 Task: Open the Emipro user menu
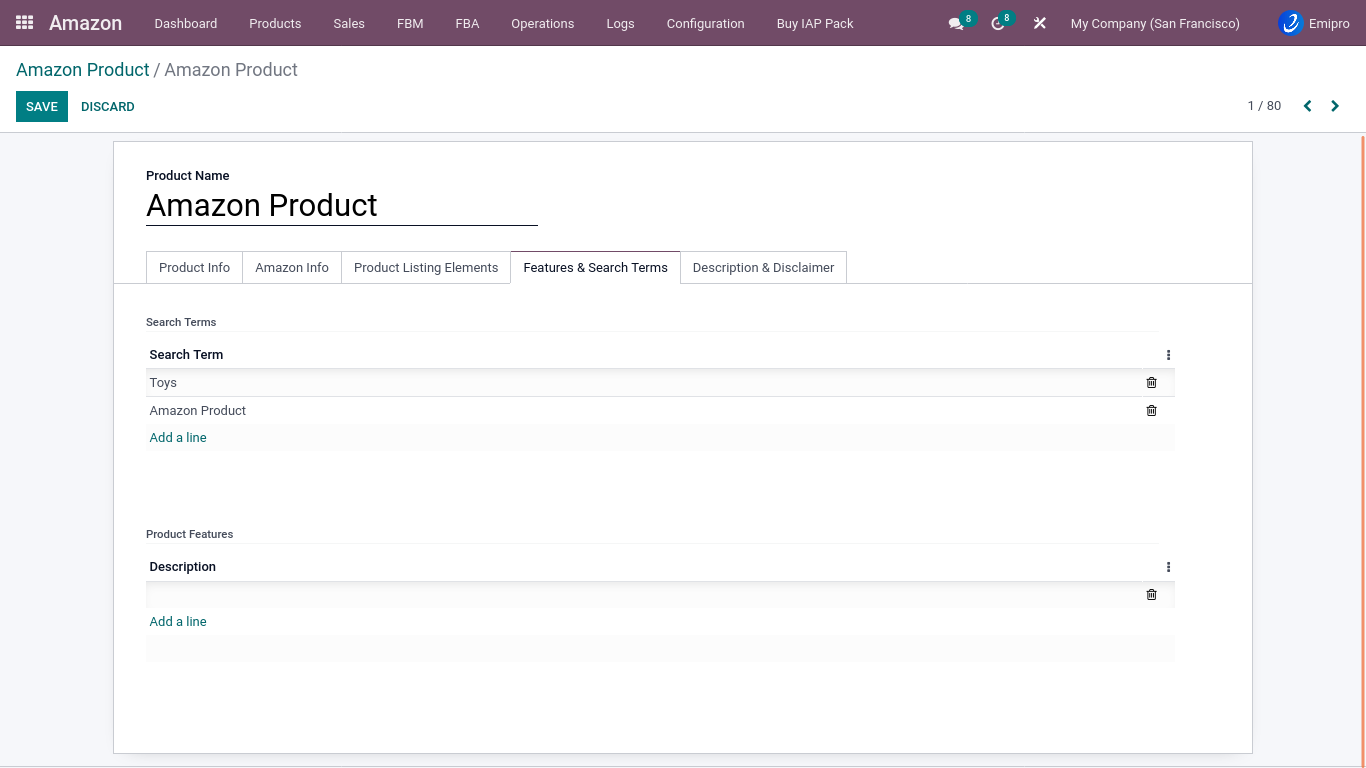pos(1314,23)
